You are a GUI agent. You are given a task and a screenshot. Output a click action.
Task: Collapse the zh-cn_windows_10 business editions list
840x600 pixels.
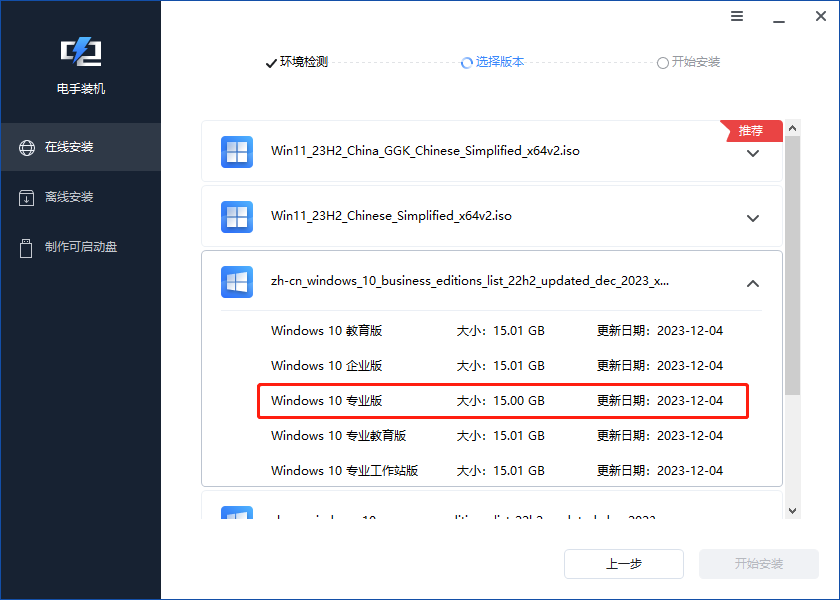pos(752,283)
